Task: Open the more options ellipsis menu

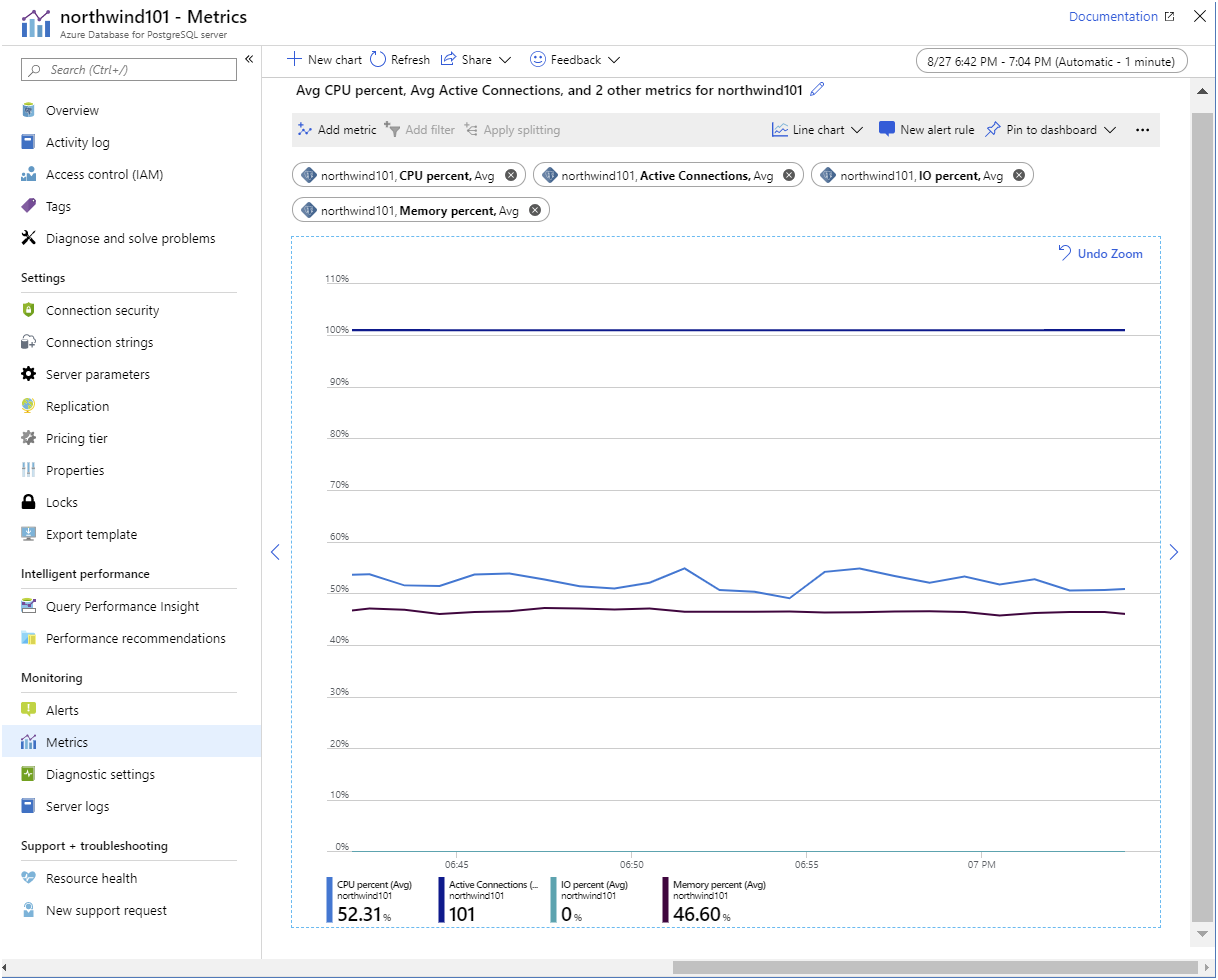Action: point(1143,130)
